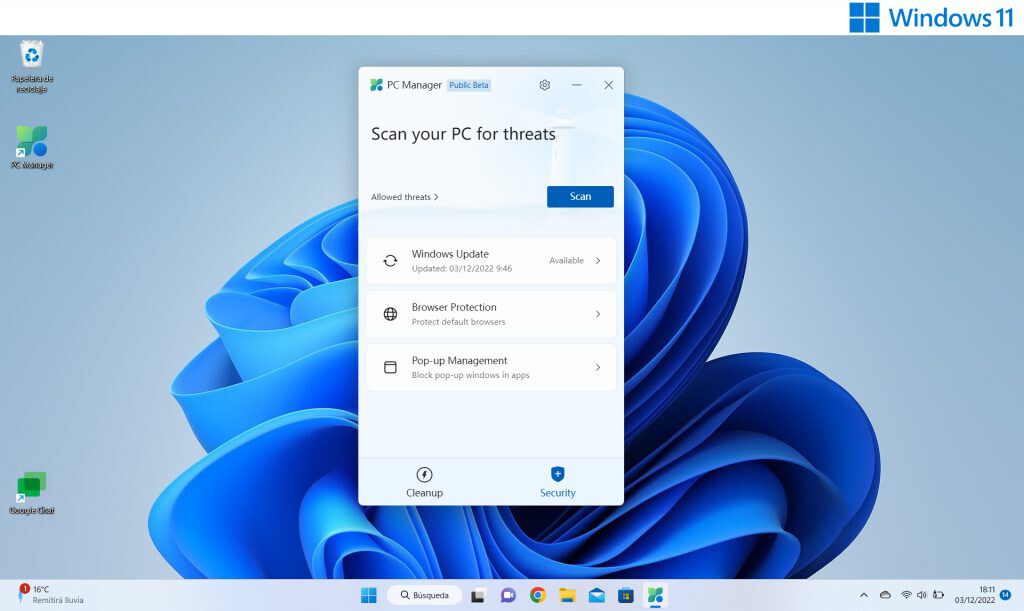Screen dimensions: 1024x611
Task: Launch Google Meet from the desktop
Action: tap(31, 487)
